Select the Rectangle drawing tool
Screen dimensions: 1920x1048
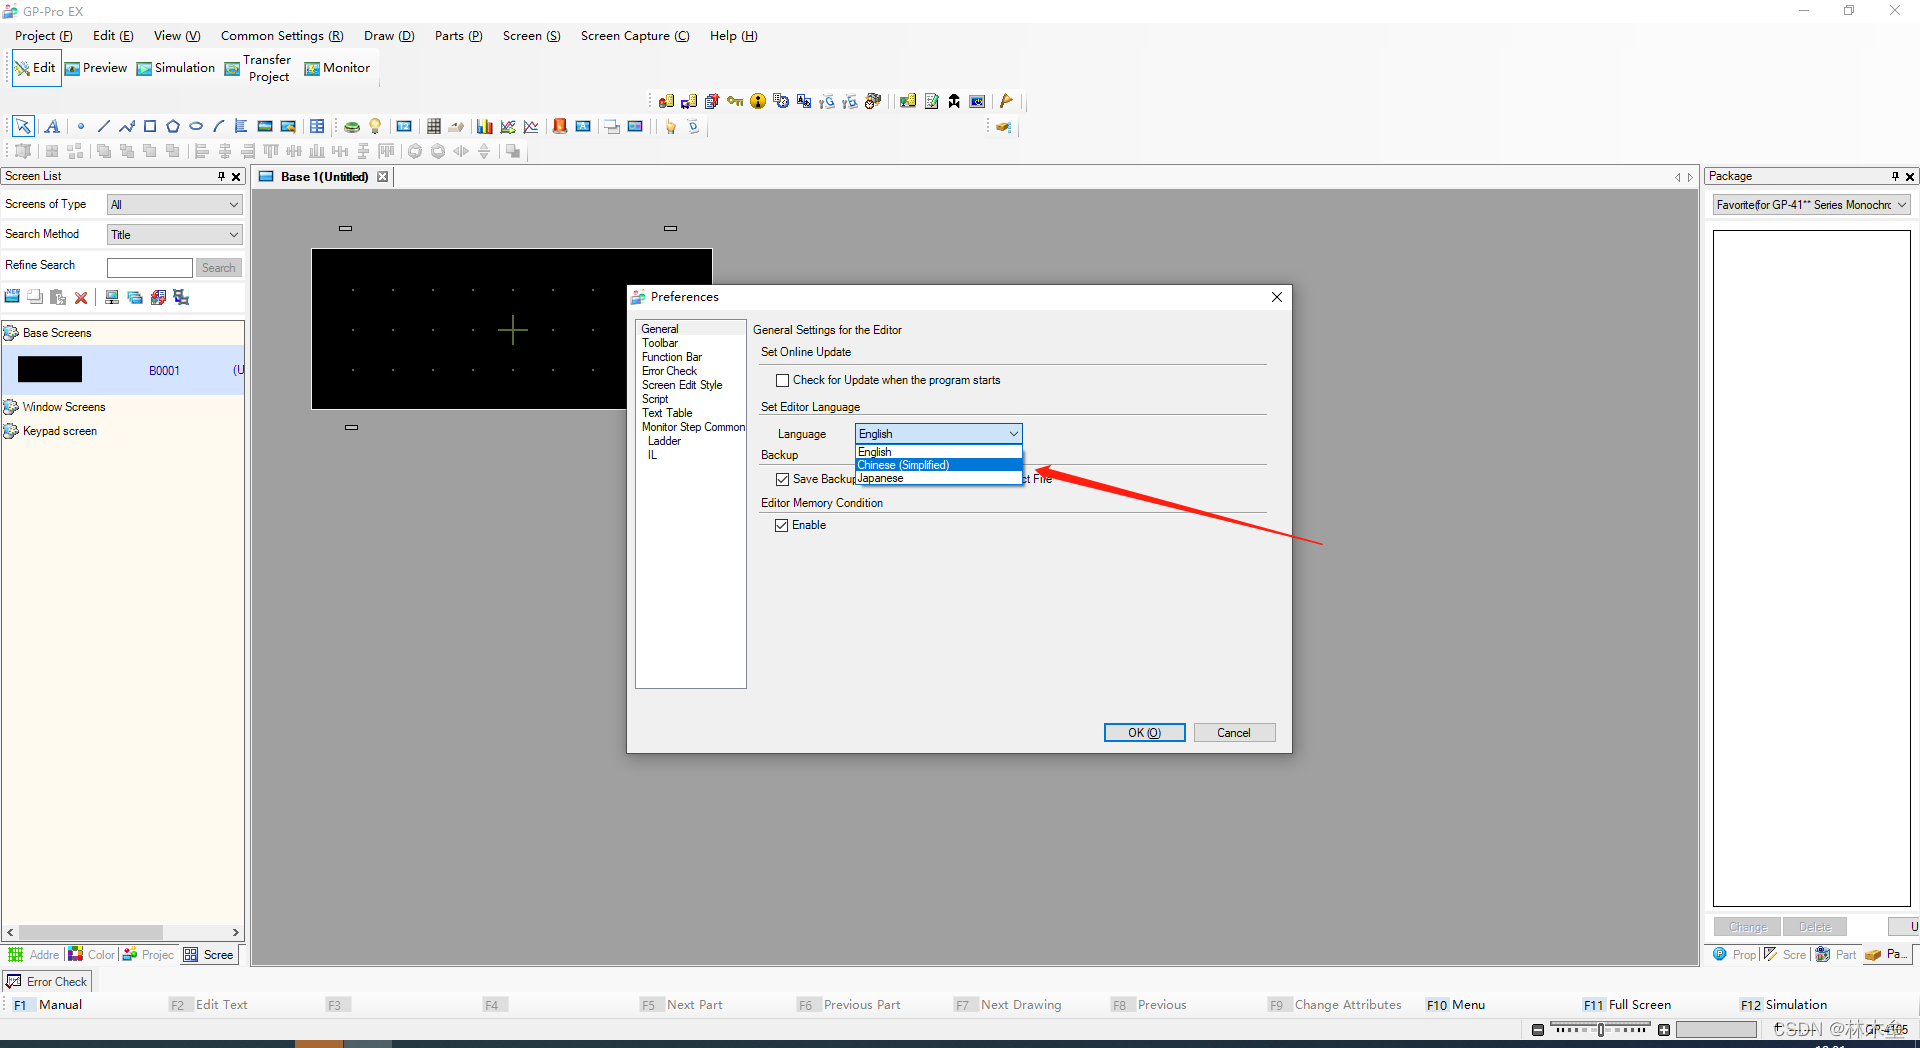click(150, 126)
